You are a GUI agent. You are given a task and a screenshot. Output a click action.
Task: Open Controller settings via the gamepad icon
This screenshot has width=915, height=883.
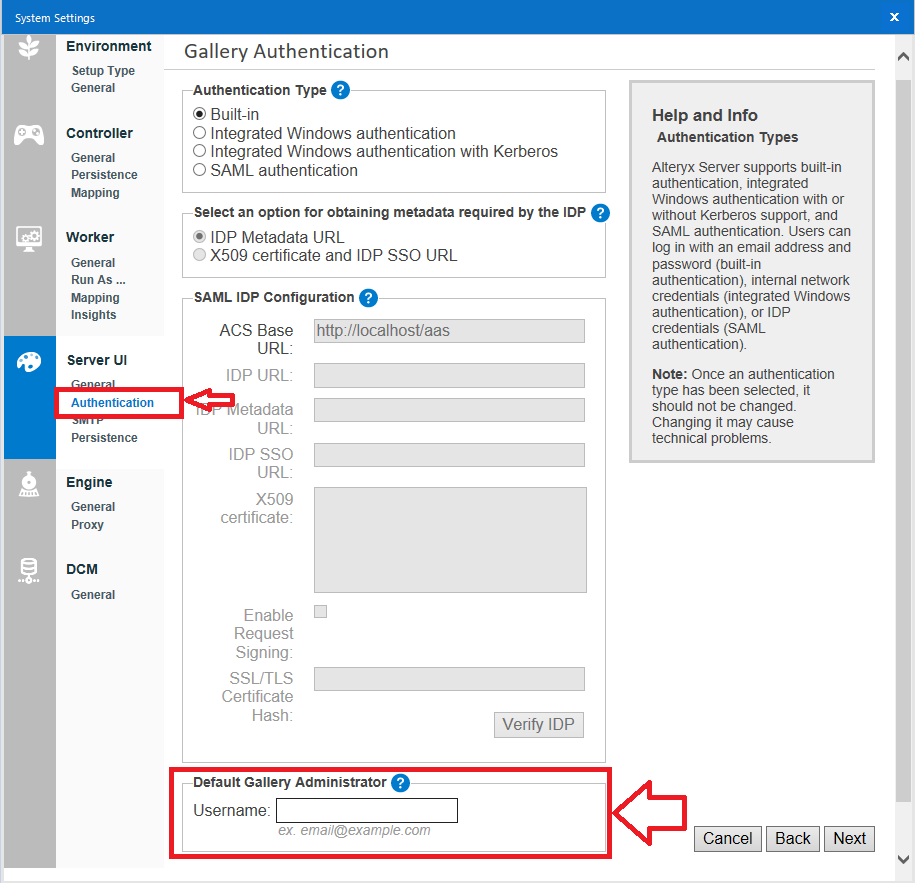click(x=29, y=133)
